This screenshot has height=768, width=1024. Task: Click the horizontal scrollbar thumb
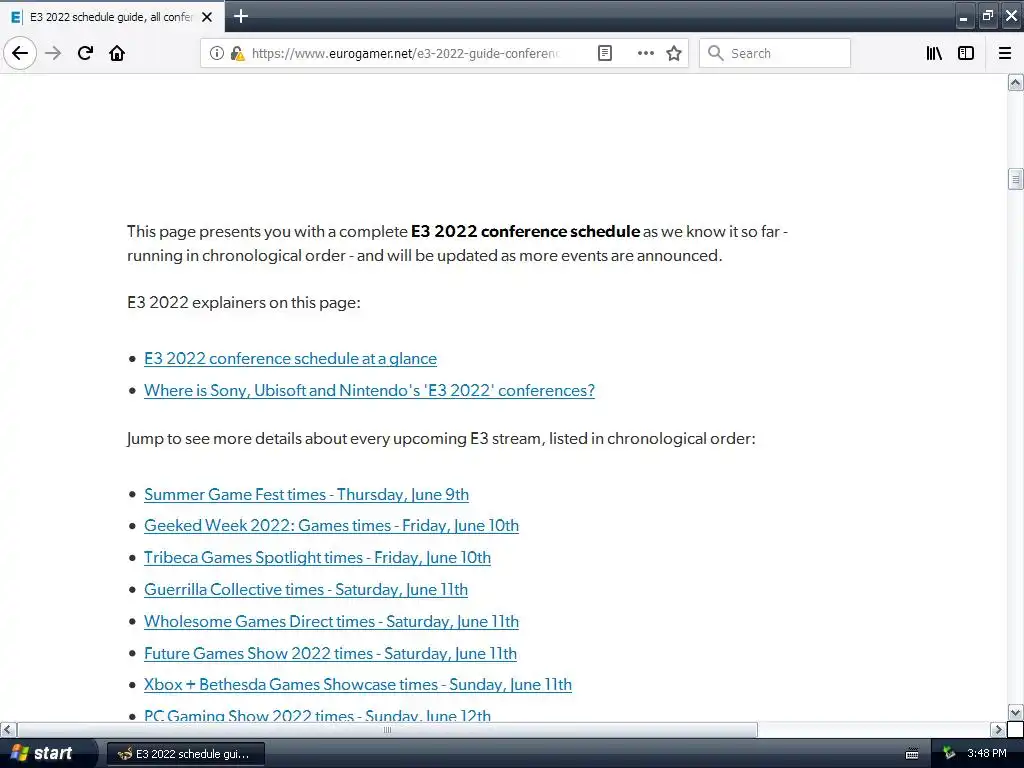[x=387, y=729]
